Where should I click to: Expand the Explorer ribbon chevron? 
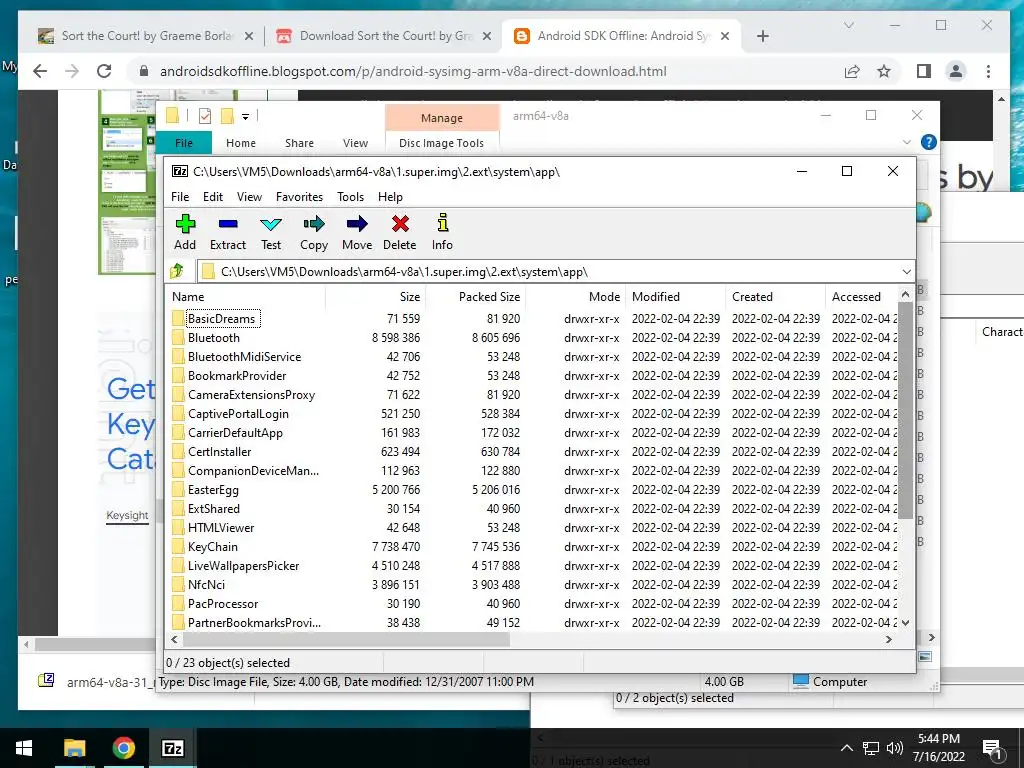point(906,142)
